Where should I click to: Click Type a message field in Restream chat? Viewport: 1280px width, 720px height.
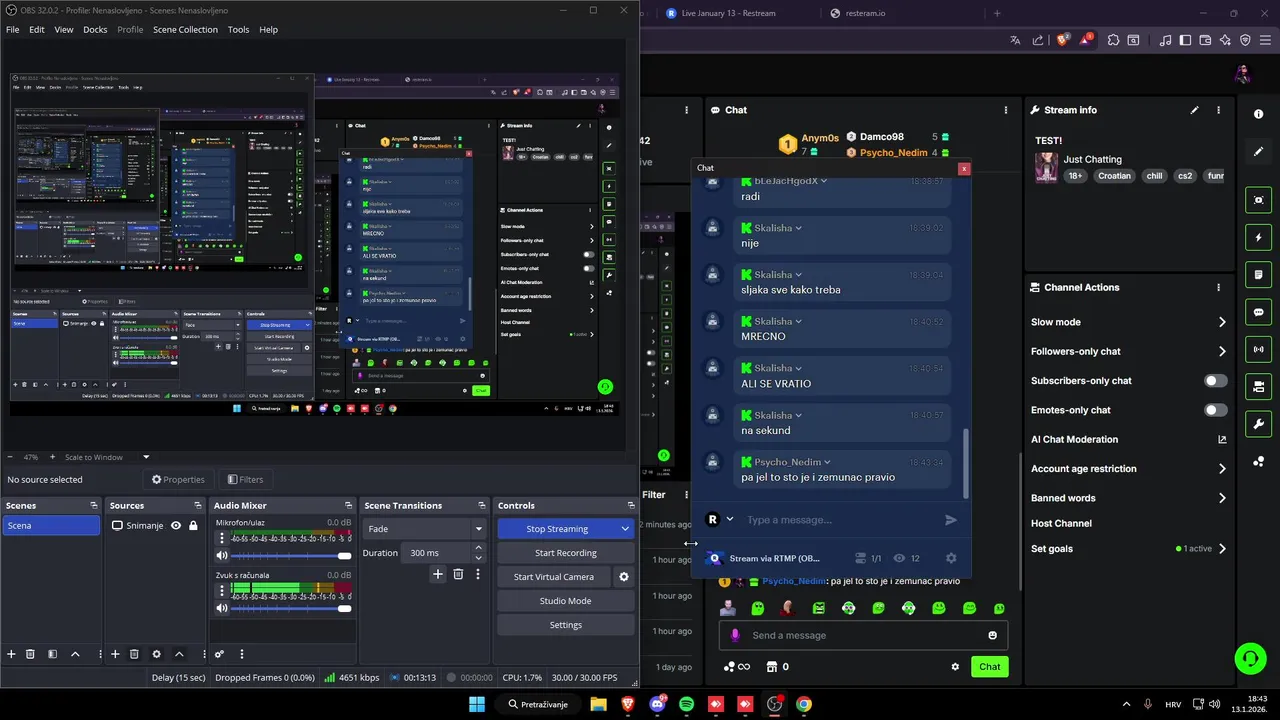pyautogui.click(x=838, y=520)
